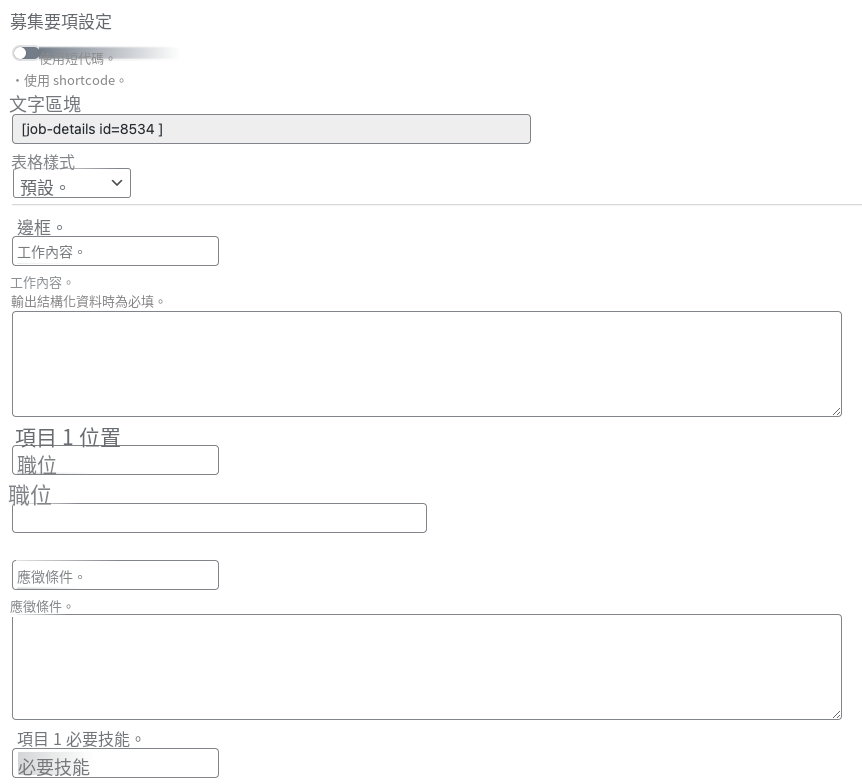The width and height of the screenshot is (862, 784).
Task: Click the 工作內容 label input under 邊框
Action: click(x=115, y=251)
